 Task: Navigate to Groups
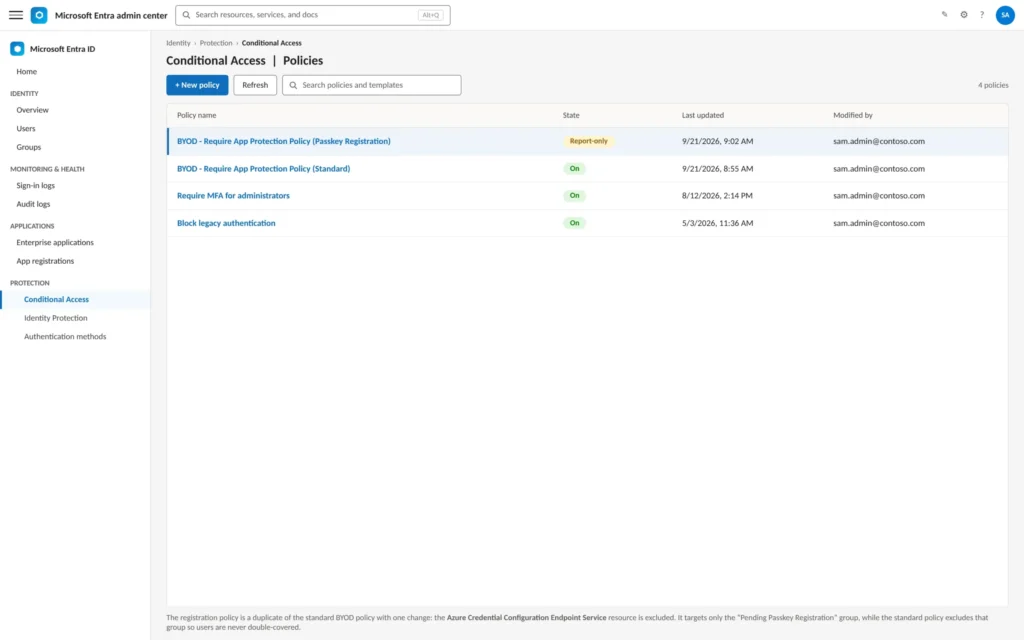[x=29, y=147]
